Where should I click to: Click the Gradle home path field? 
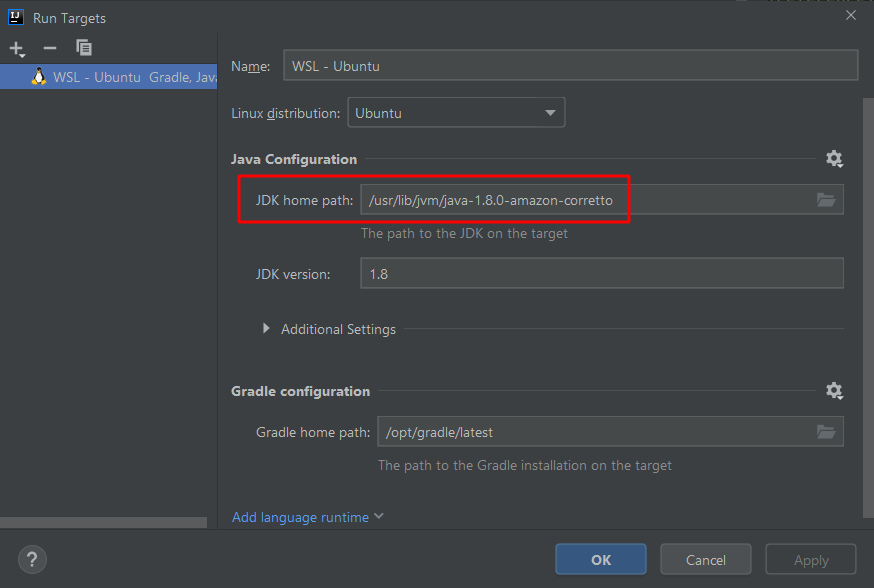pos(610,431)
